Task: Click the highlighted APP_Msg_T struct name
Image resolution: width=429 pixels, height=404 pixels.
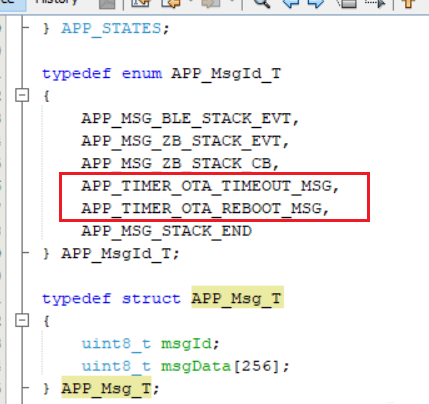Action: click(237, 298)
